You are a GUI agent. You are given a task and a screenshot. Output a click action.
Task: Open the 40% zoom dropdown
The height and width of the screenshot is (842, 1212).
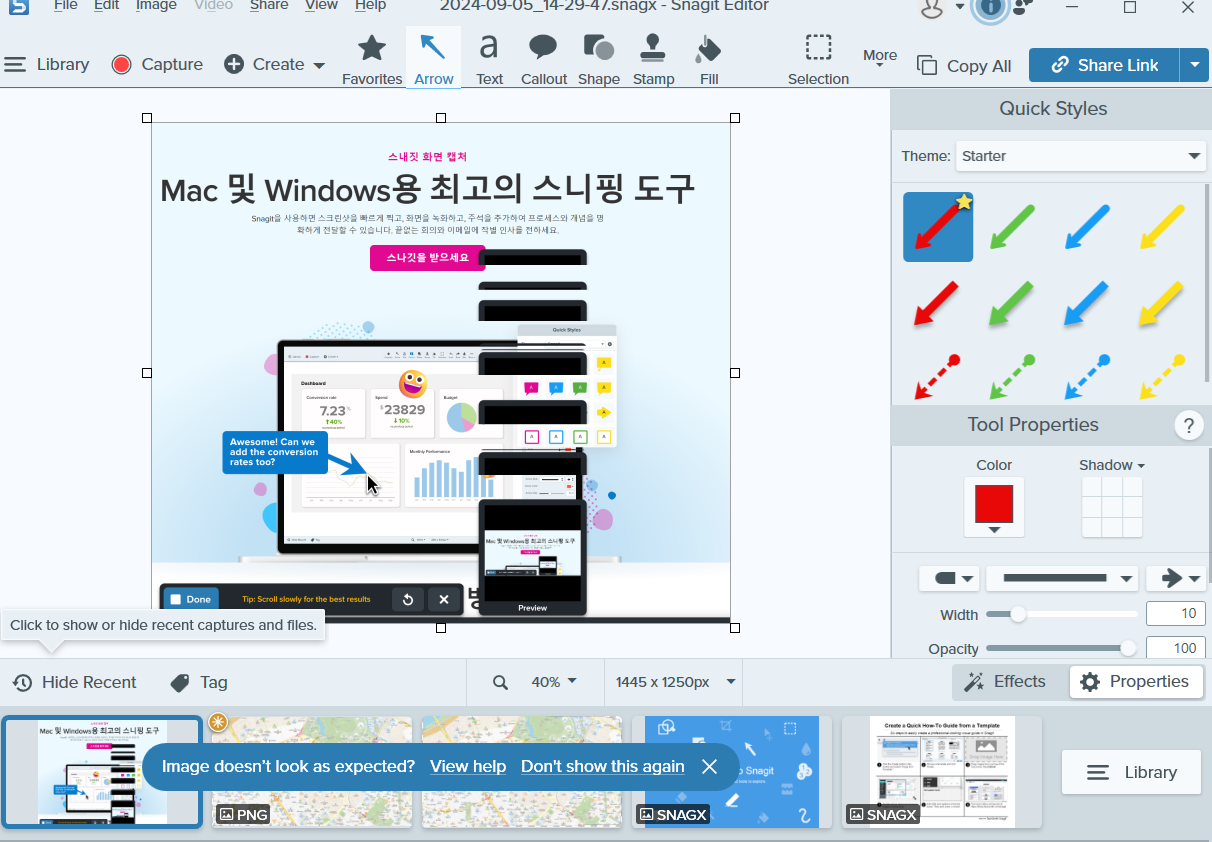(x=554, y=682)
